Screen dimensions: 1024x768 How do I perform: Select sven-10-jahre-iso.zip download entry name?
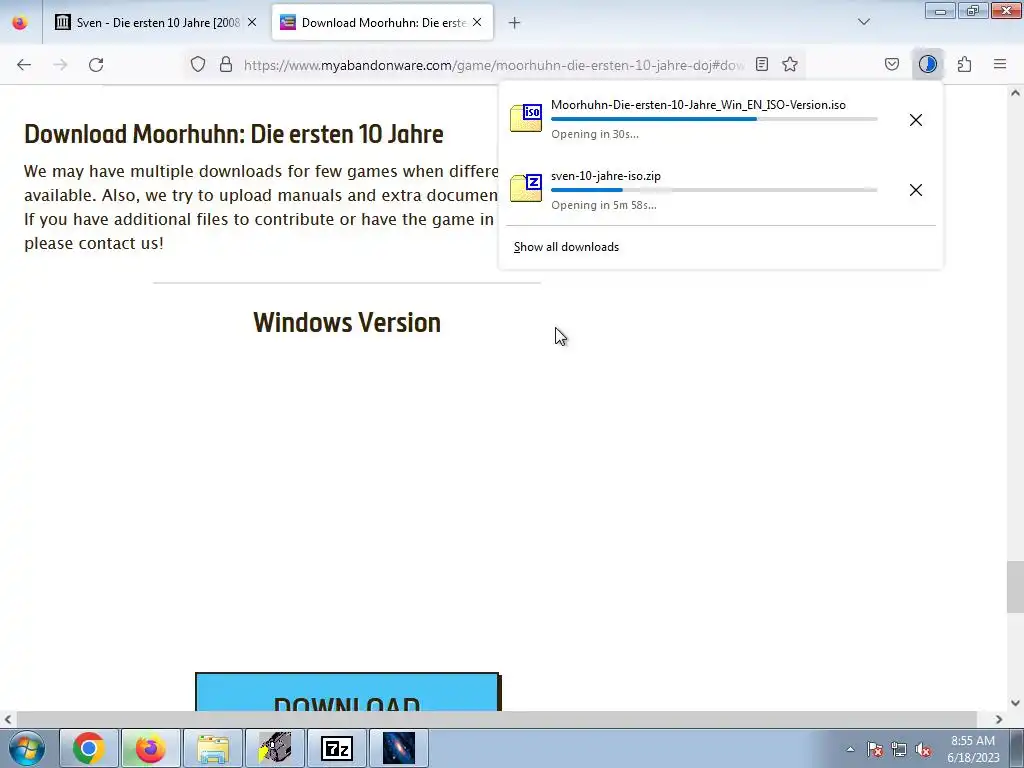click(606, 176)
